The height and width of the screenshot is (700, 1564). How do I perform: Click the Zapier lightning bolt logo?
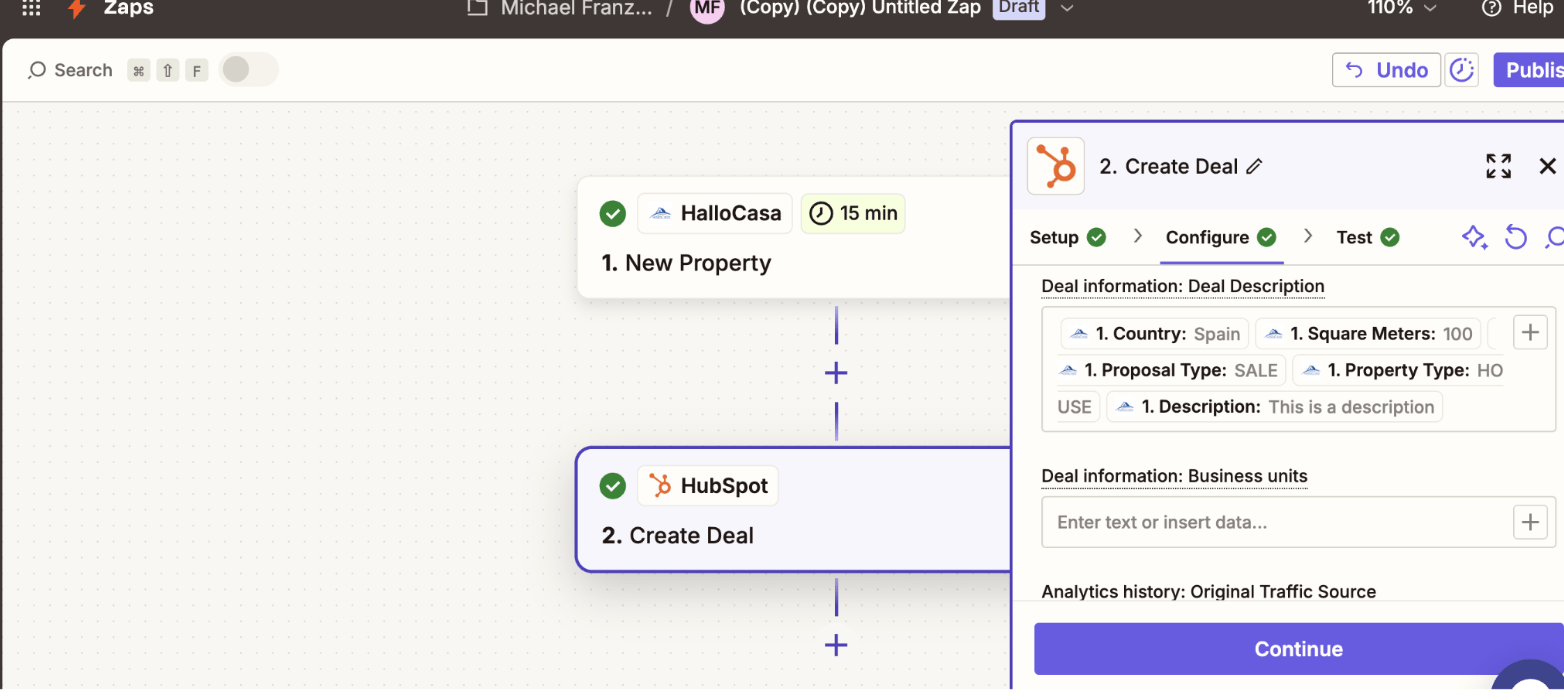click(76, 8)
